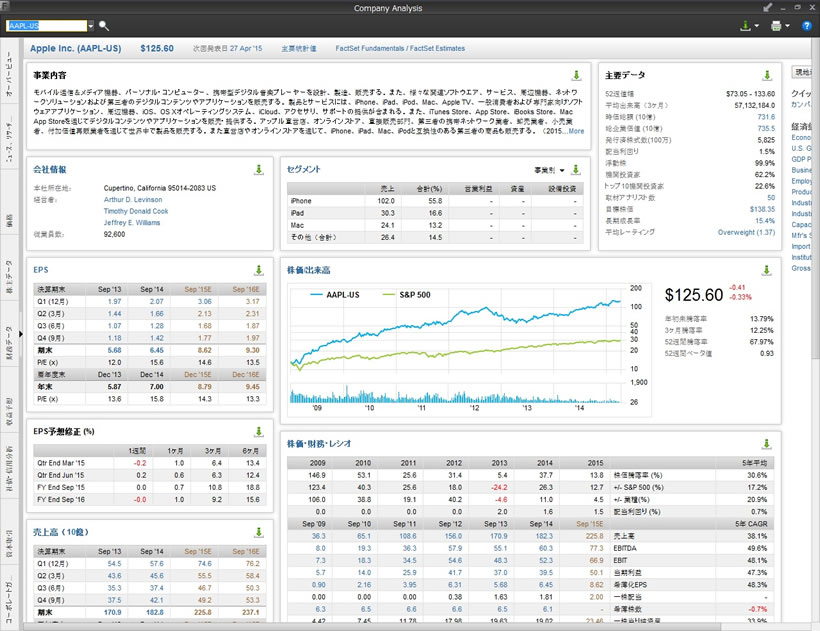The width and height of the screenshot is (820, 631).
Task: Click the FactSet Fundamentals / FactSet Estimates link
Action: (400, 45)
